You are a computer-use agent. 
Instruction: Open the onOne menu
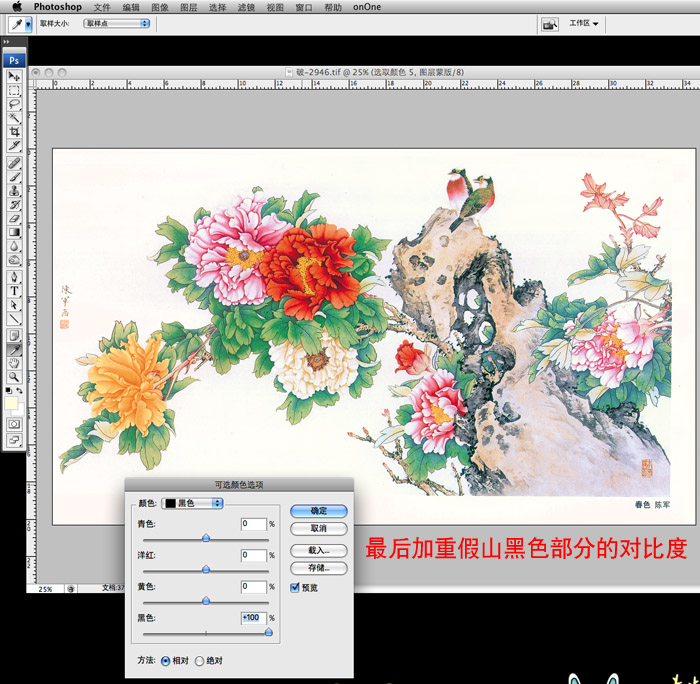coord(367,7)
